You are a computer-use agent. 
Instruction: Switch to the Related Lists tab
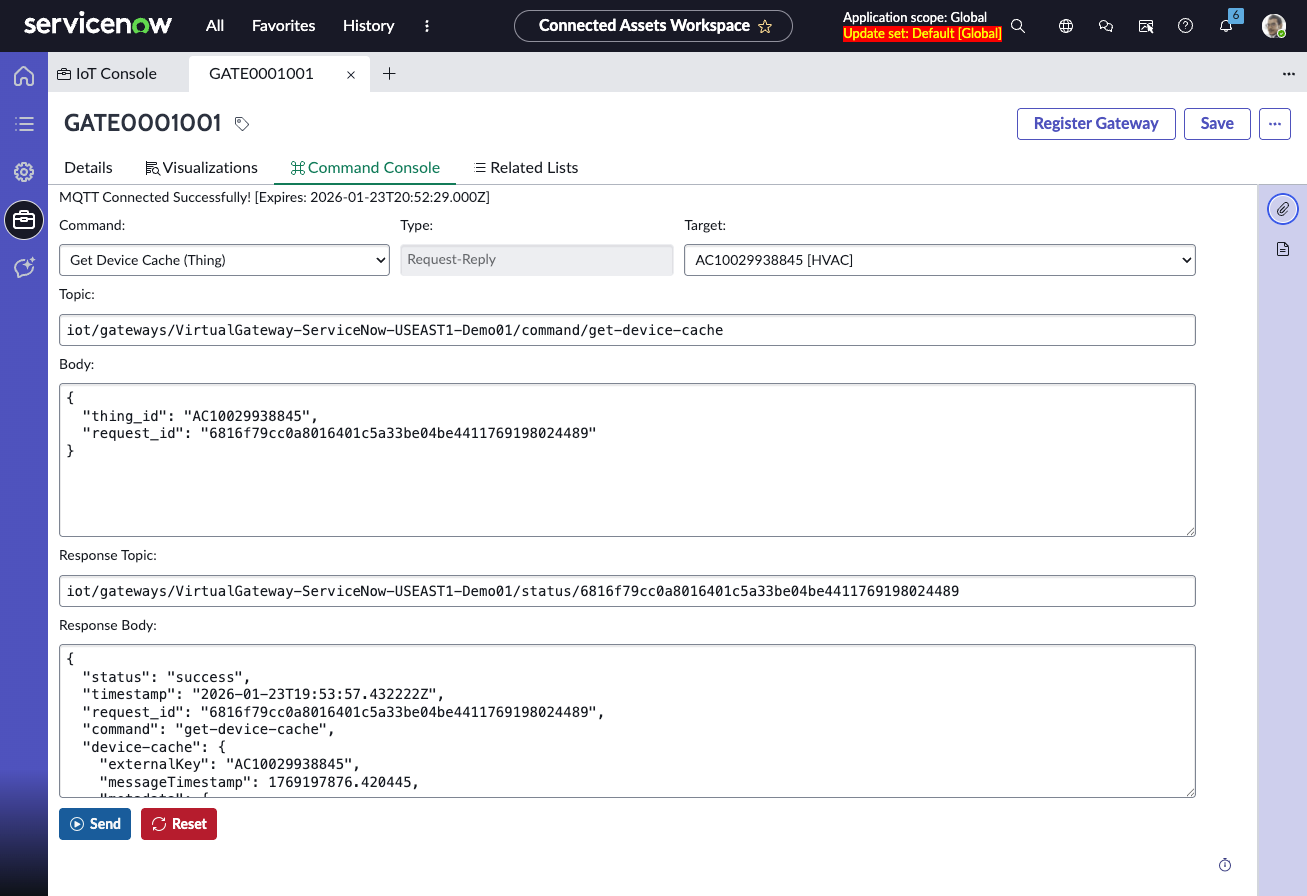coord(526,168)
